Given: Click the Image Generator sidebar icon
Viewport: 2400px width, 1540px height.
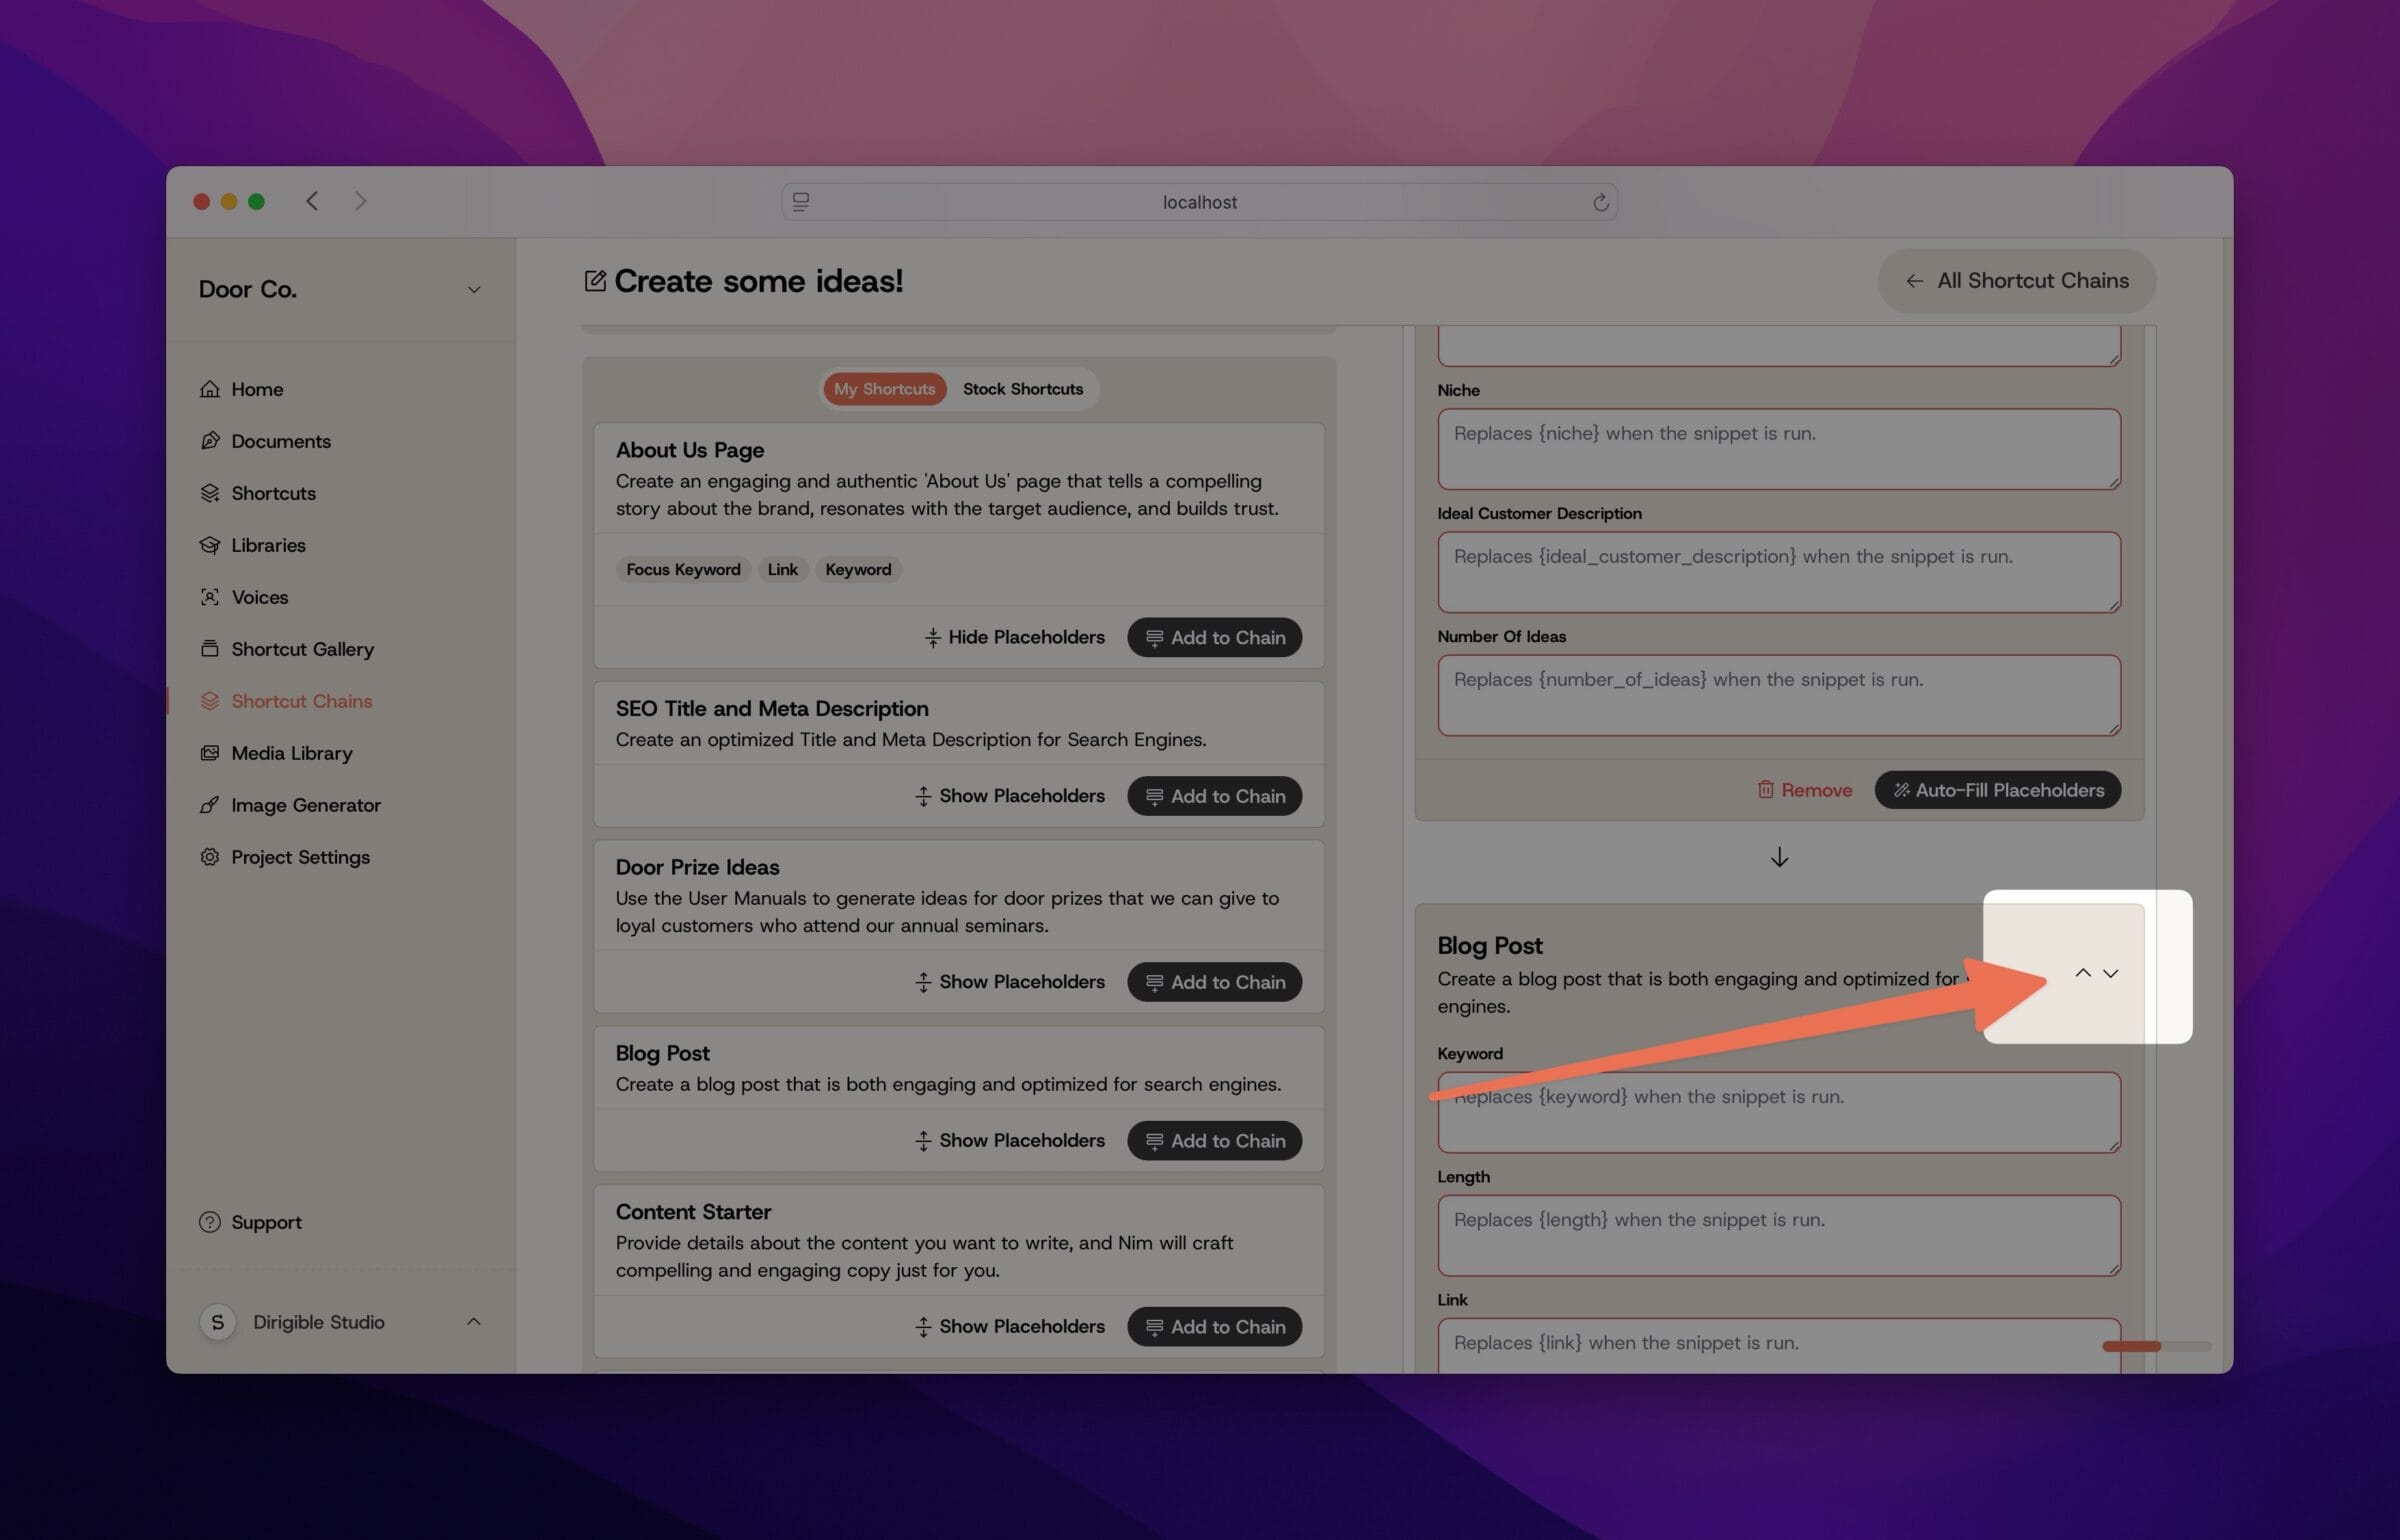Looking at the screenshot, I should 208,805.
